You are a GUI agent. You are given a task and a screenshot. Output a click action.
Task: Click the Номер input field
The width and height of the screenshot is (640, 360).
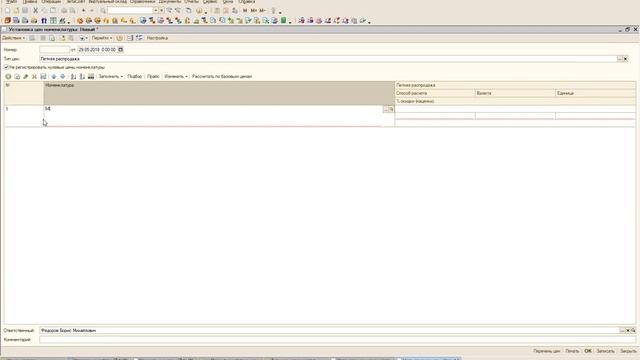[x=55, y=49]
